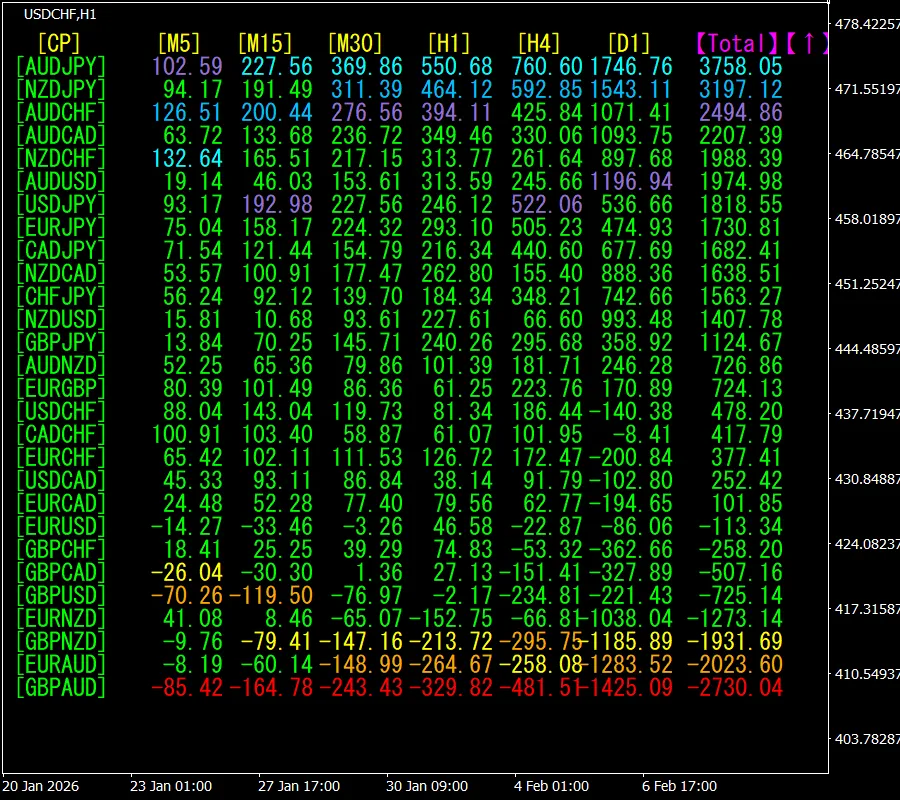The width and height of the screenshot is (900, 800).
Task: Click the [CP] currency pair header
Action: (59, 43)
